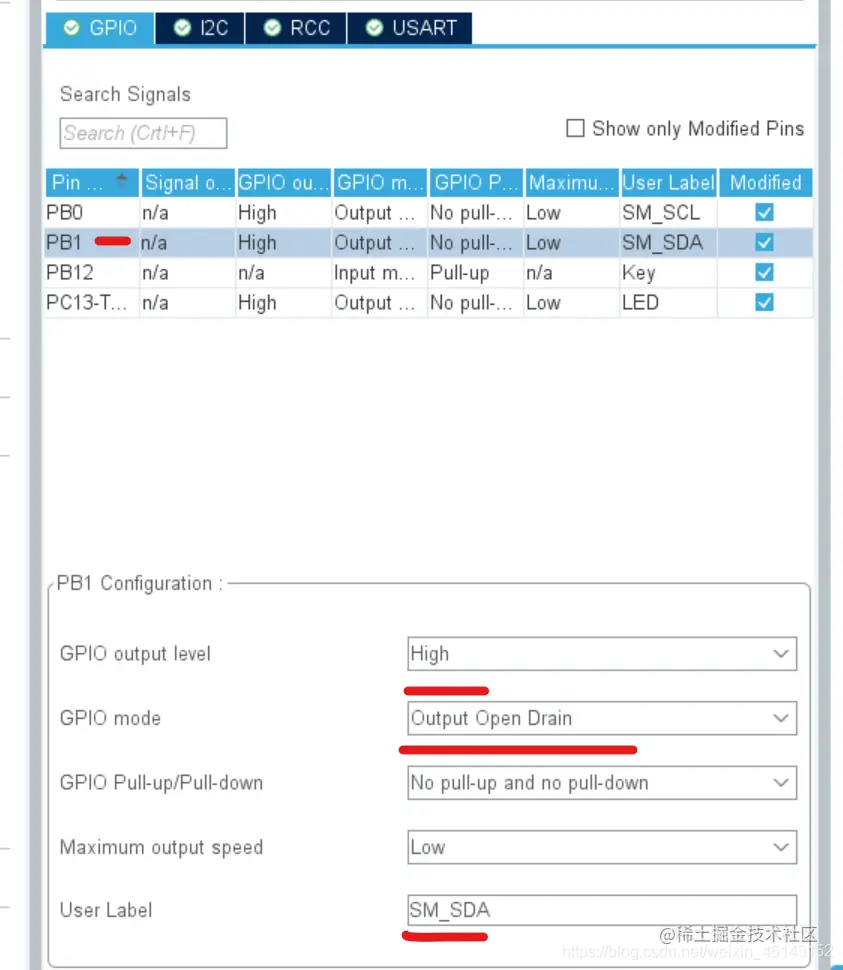This screenshot has width=843, height=970.
Task: Click the sort arrow in Pin column
Action: pyautogui.click(x=122, y=180)
